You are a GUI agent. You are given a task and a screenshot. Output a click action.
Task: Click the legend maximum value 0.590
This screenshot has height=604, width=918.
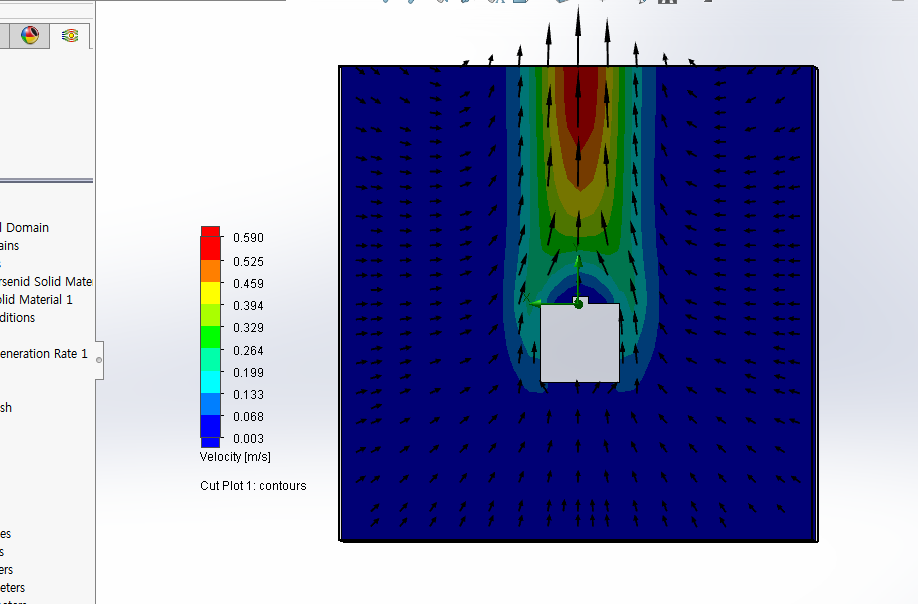[x=248, y=238]
